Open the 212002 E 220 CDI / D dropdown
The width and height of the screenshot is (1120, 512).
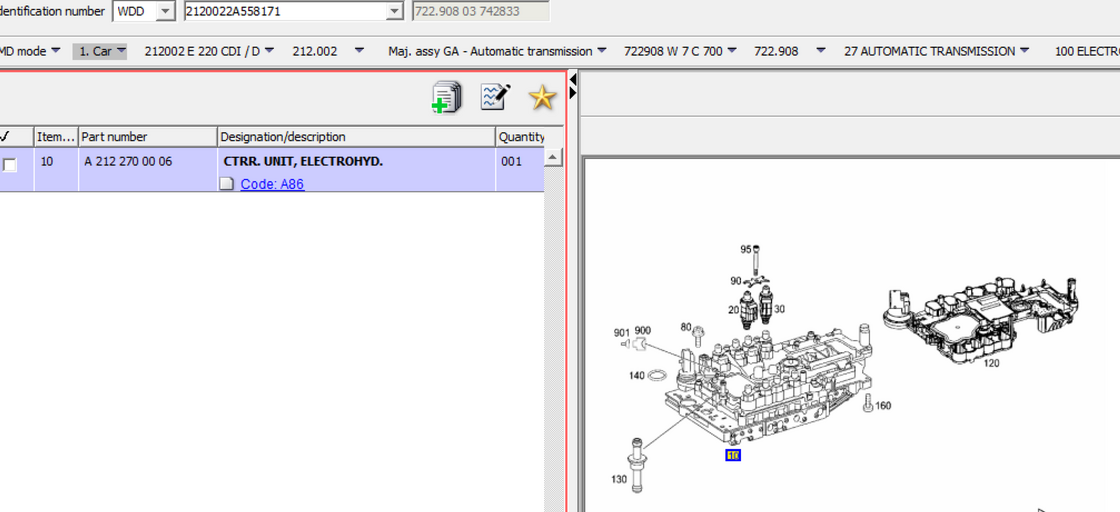click(208, 51)
